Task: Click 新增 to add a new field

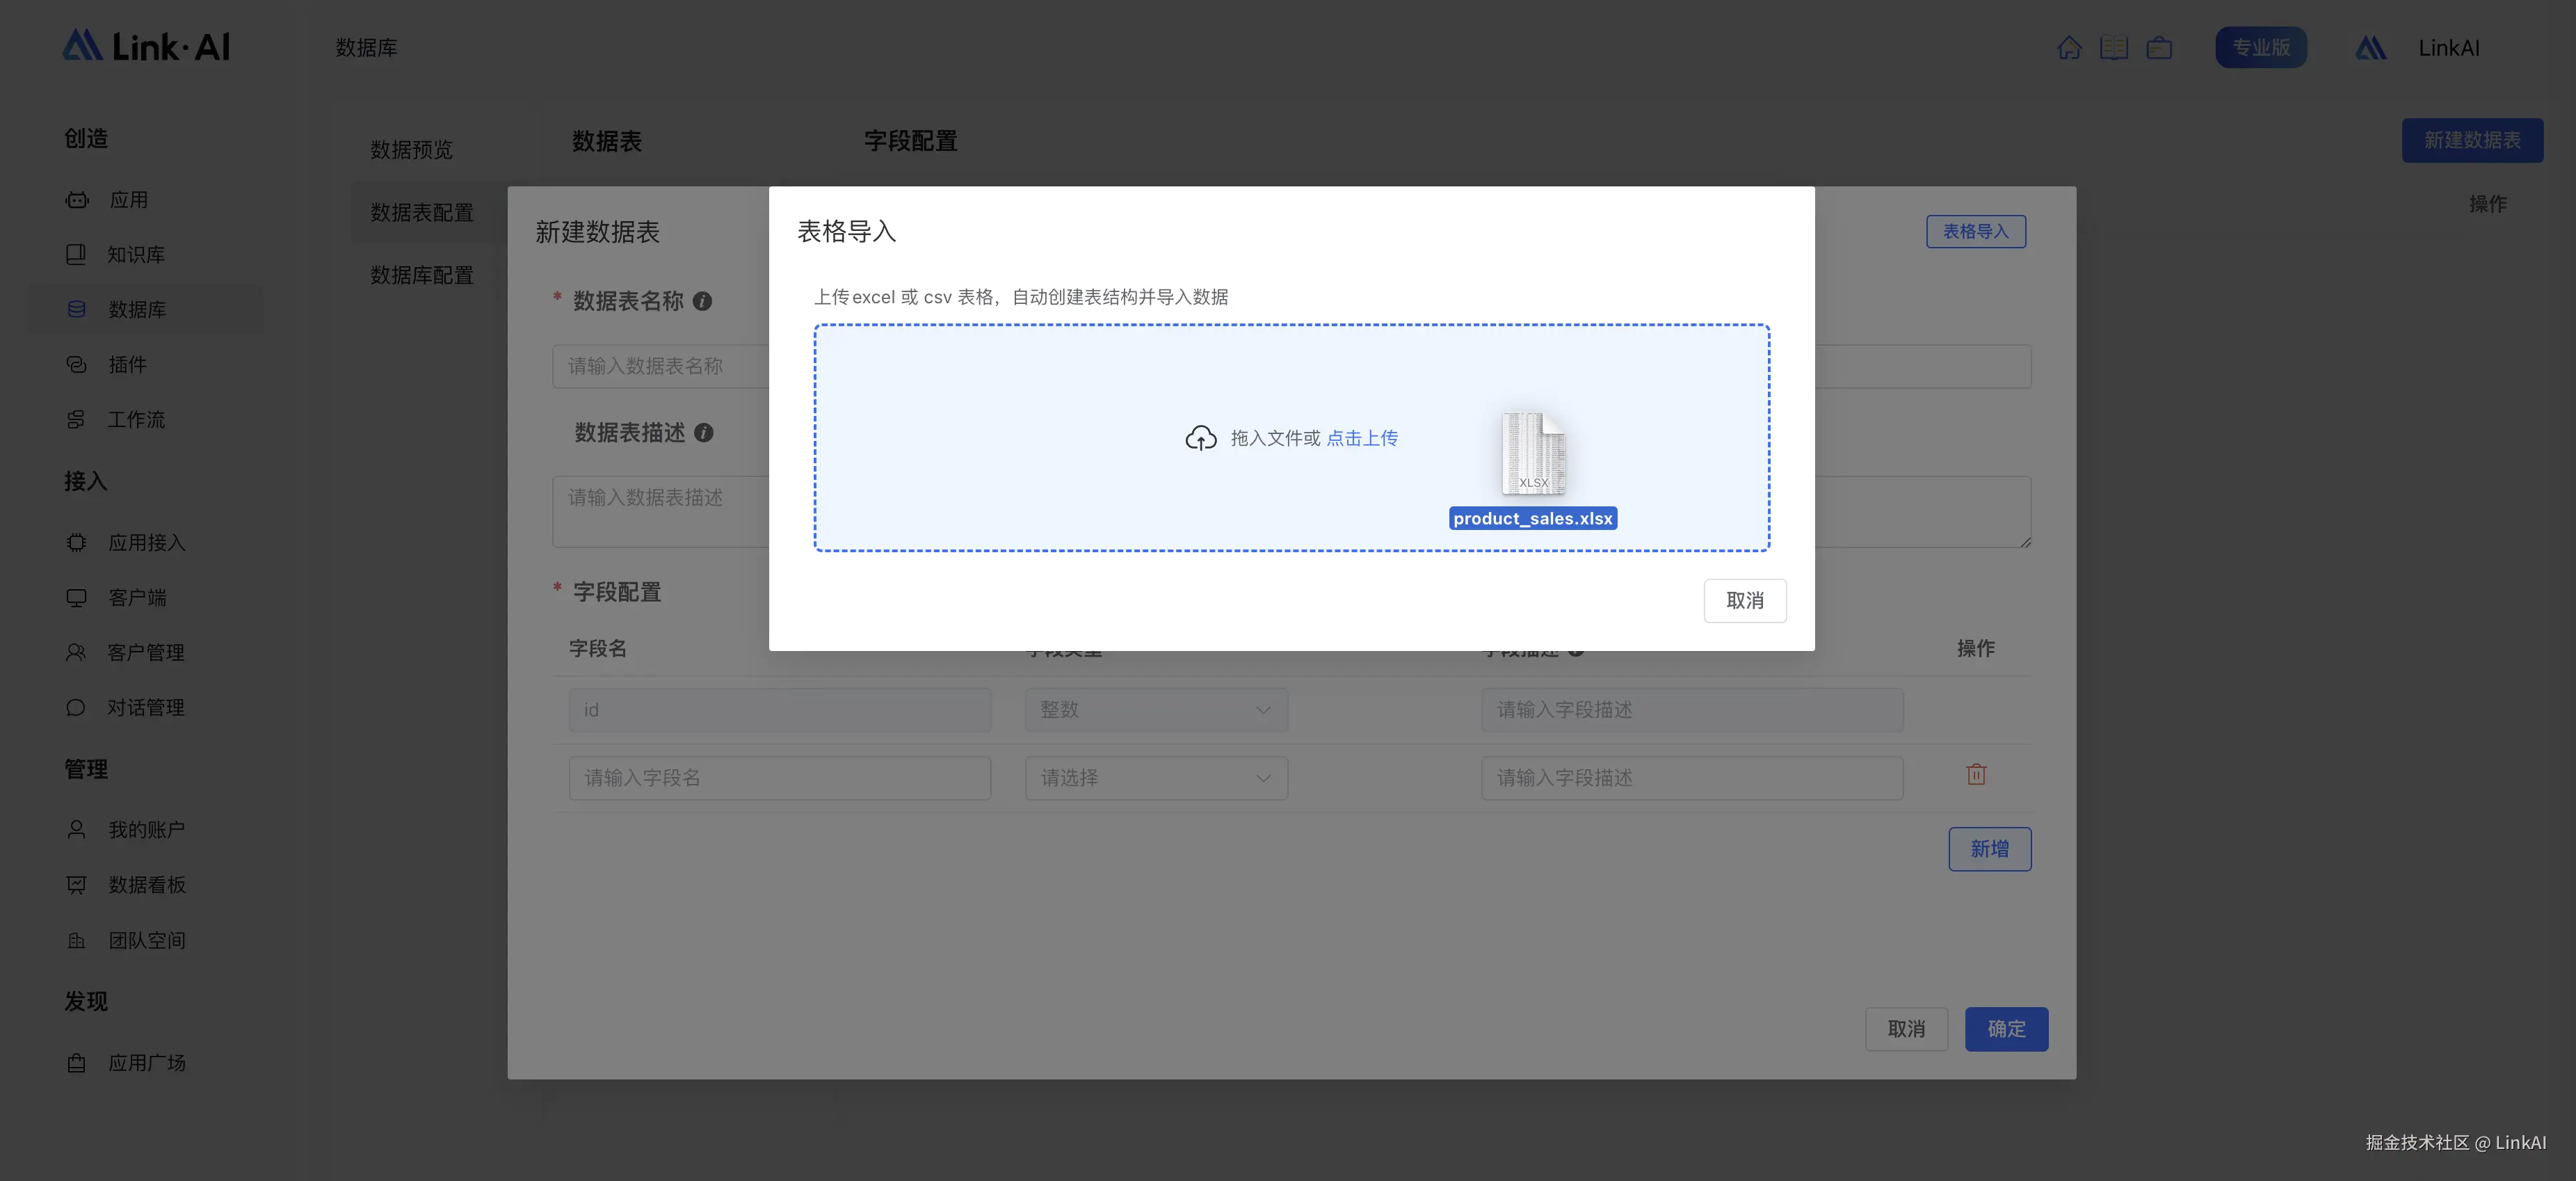Action: click(x=1989, y=848)
